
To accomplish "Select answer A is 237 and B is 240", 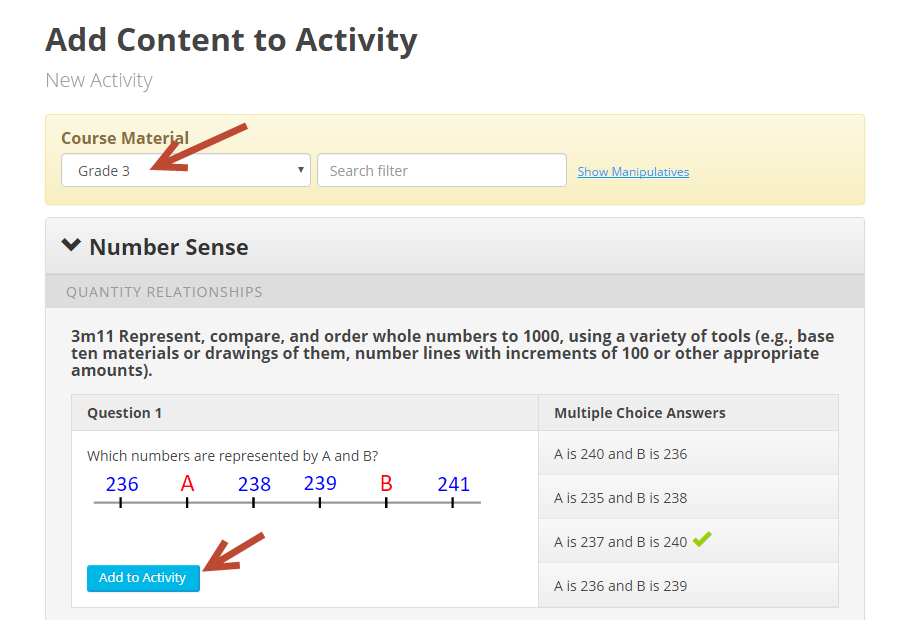I will (688, 541).
